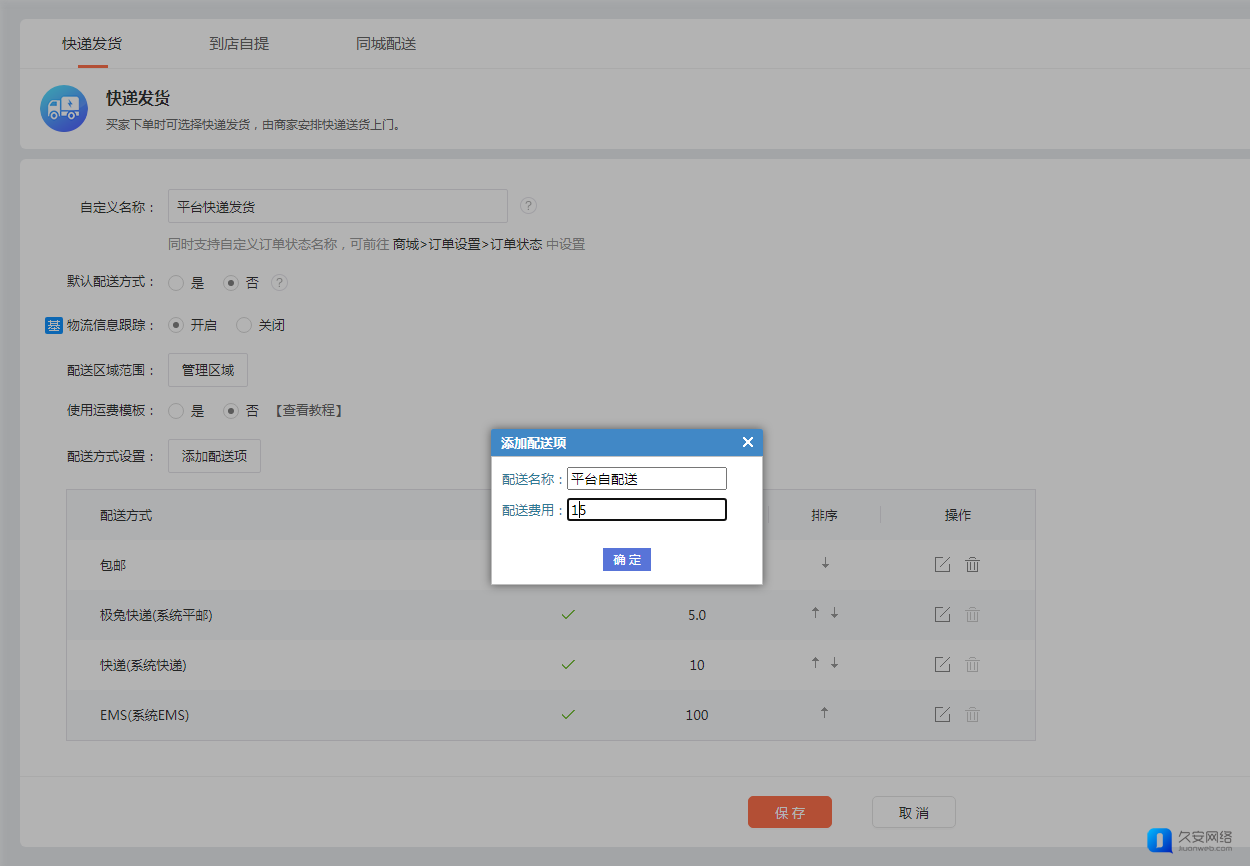Edit the 极兔快递 delivery row

pos(942,615)
